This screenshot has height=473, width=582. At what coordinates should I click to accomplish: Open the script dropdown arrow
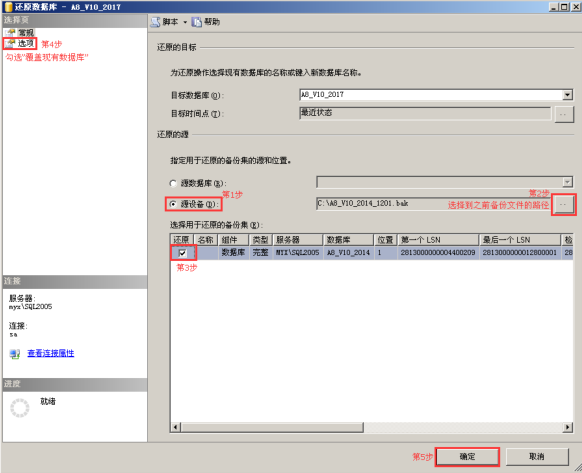[185, 23]
